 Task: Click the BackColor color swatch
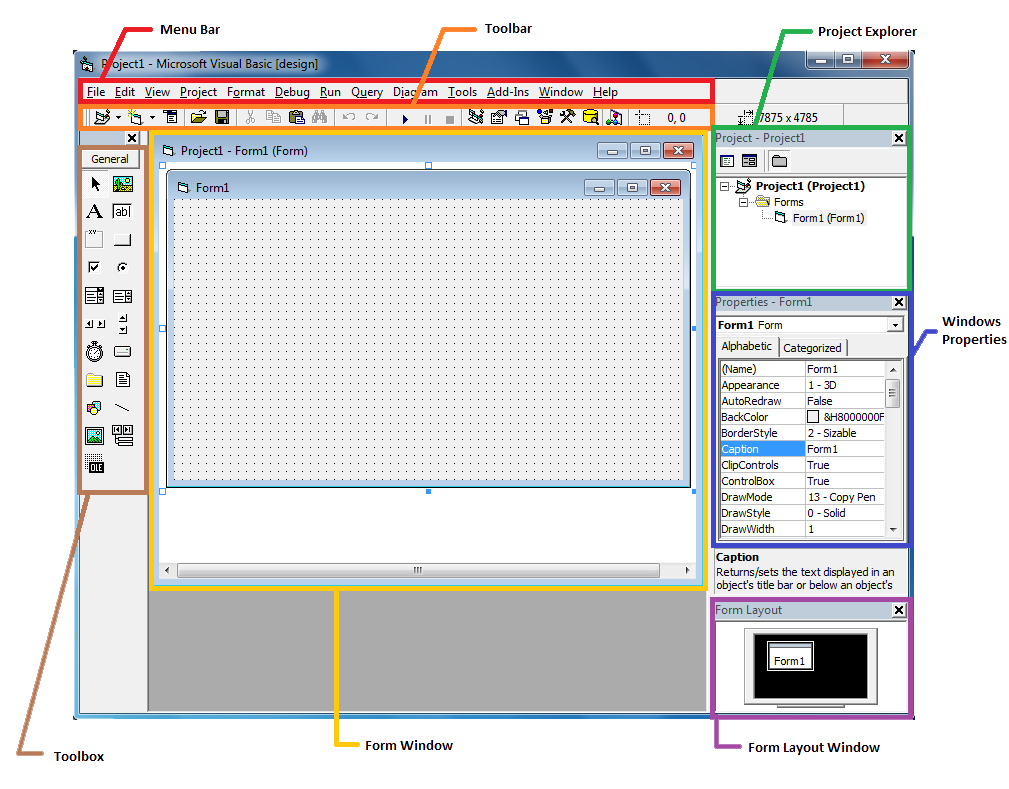tap(813, 417)
